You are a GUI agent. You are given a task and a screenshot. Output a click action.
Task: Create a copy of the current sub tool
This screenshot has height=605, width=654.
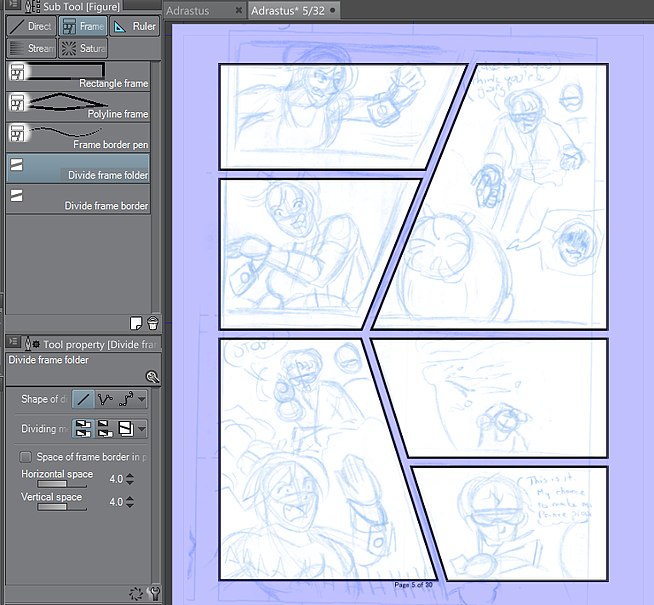(136, 323)
